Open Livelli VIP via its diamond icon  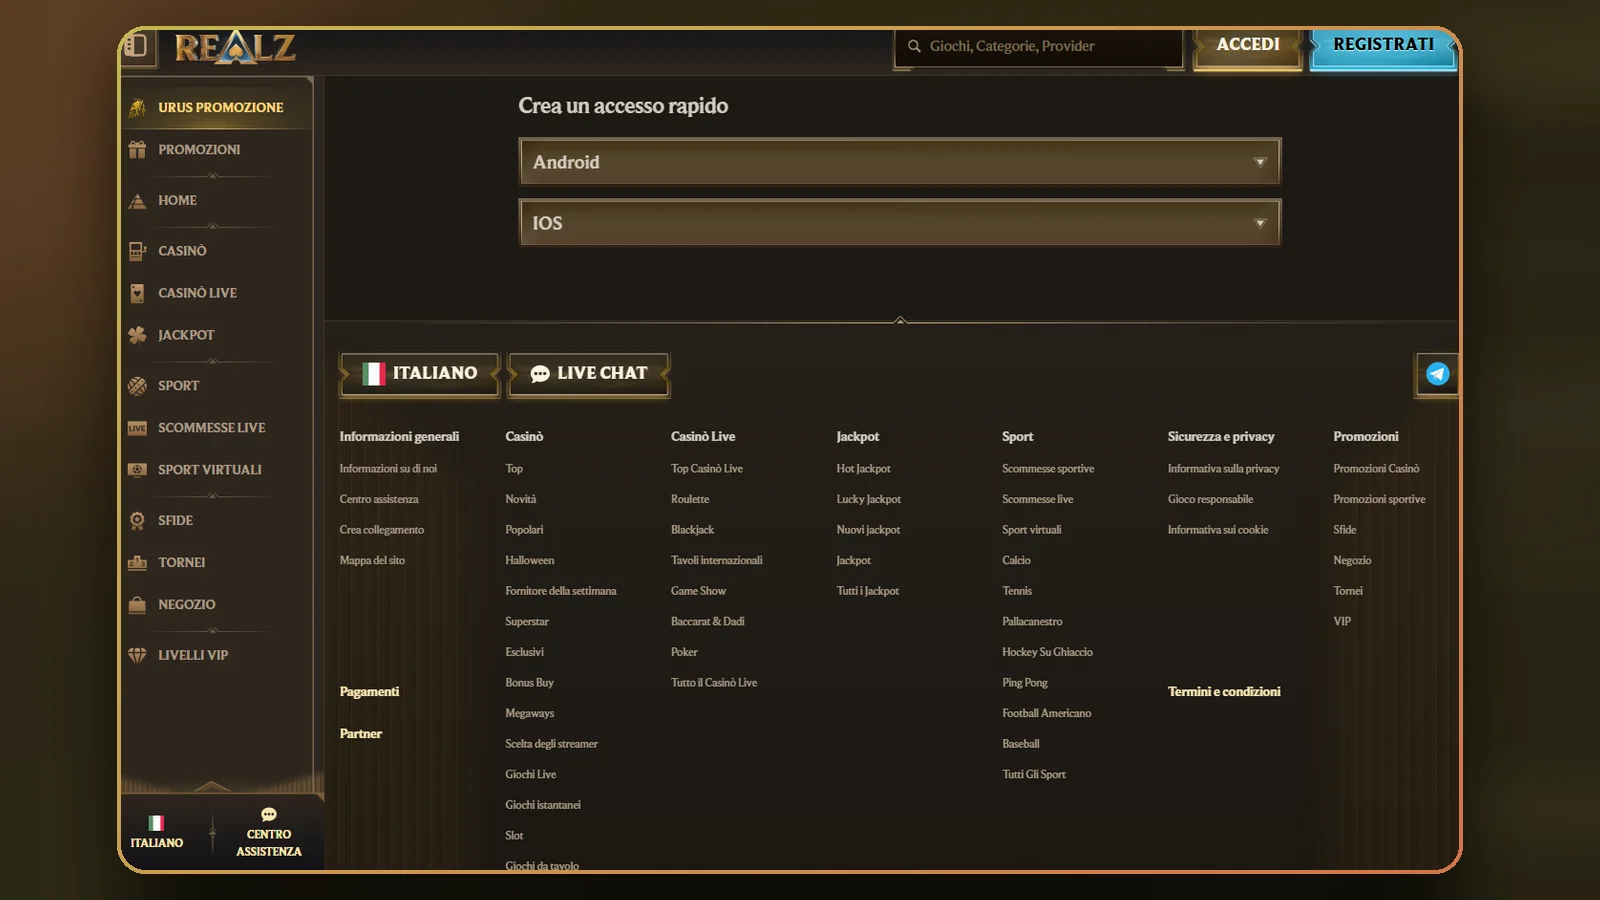(x=137, y=655)
